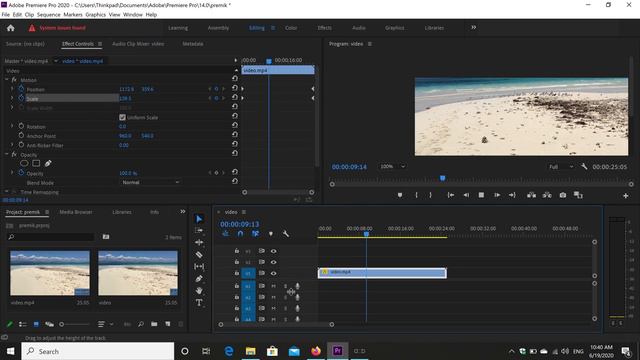Click New Bin folder icon in Project panel

(154, 324)
